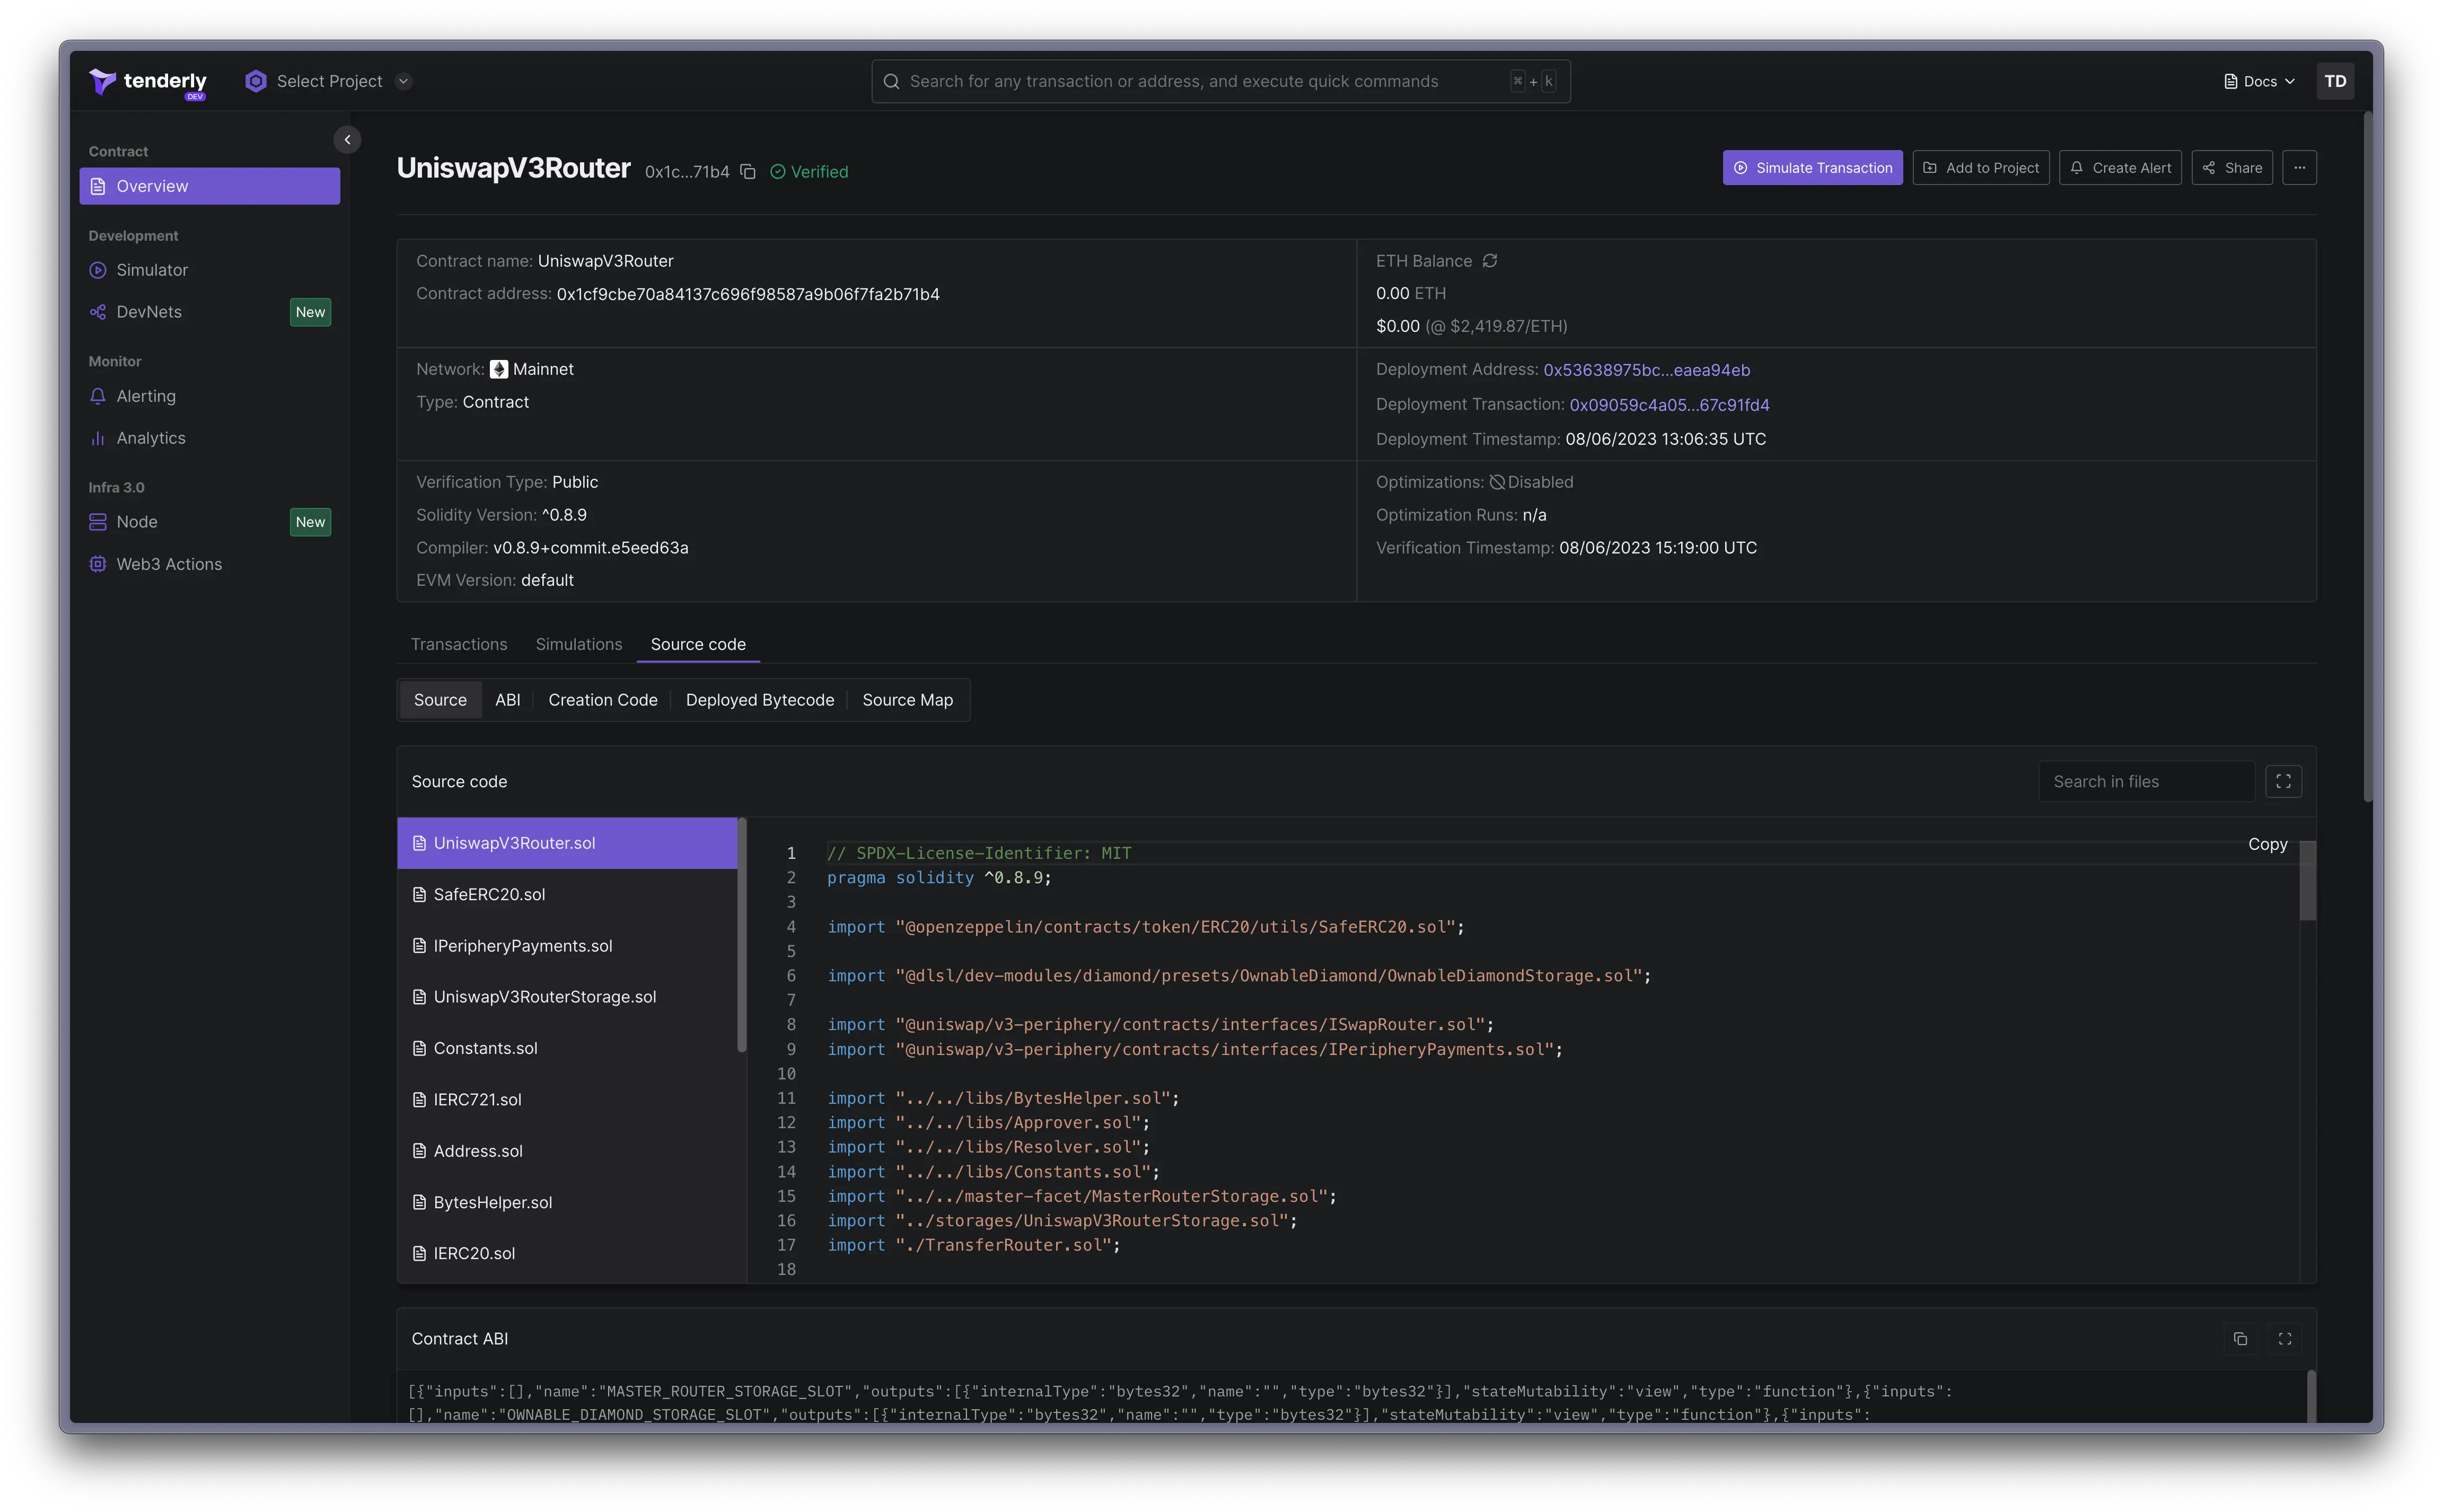Click Add to Project

pyautogui.click(x=1980, y=167)
